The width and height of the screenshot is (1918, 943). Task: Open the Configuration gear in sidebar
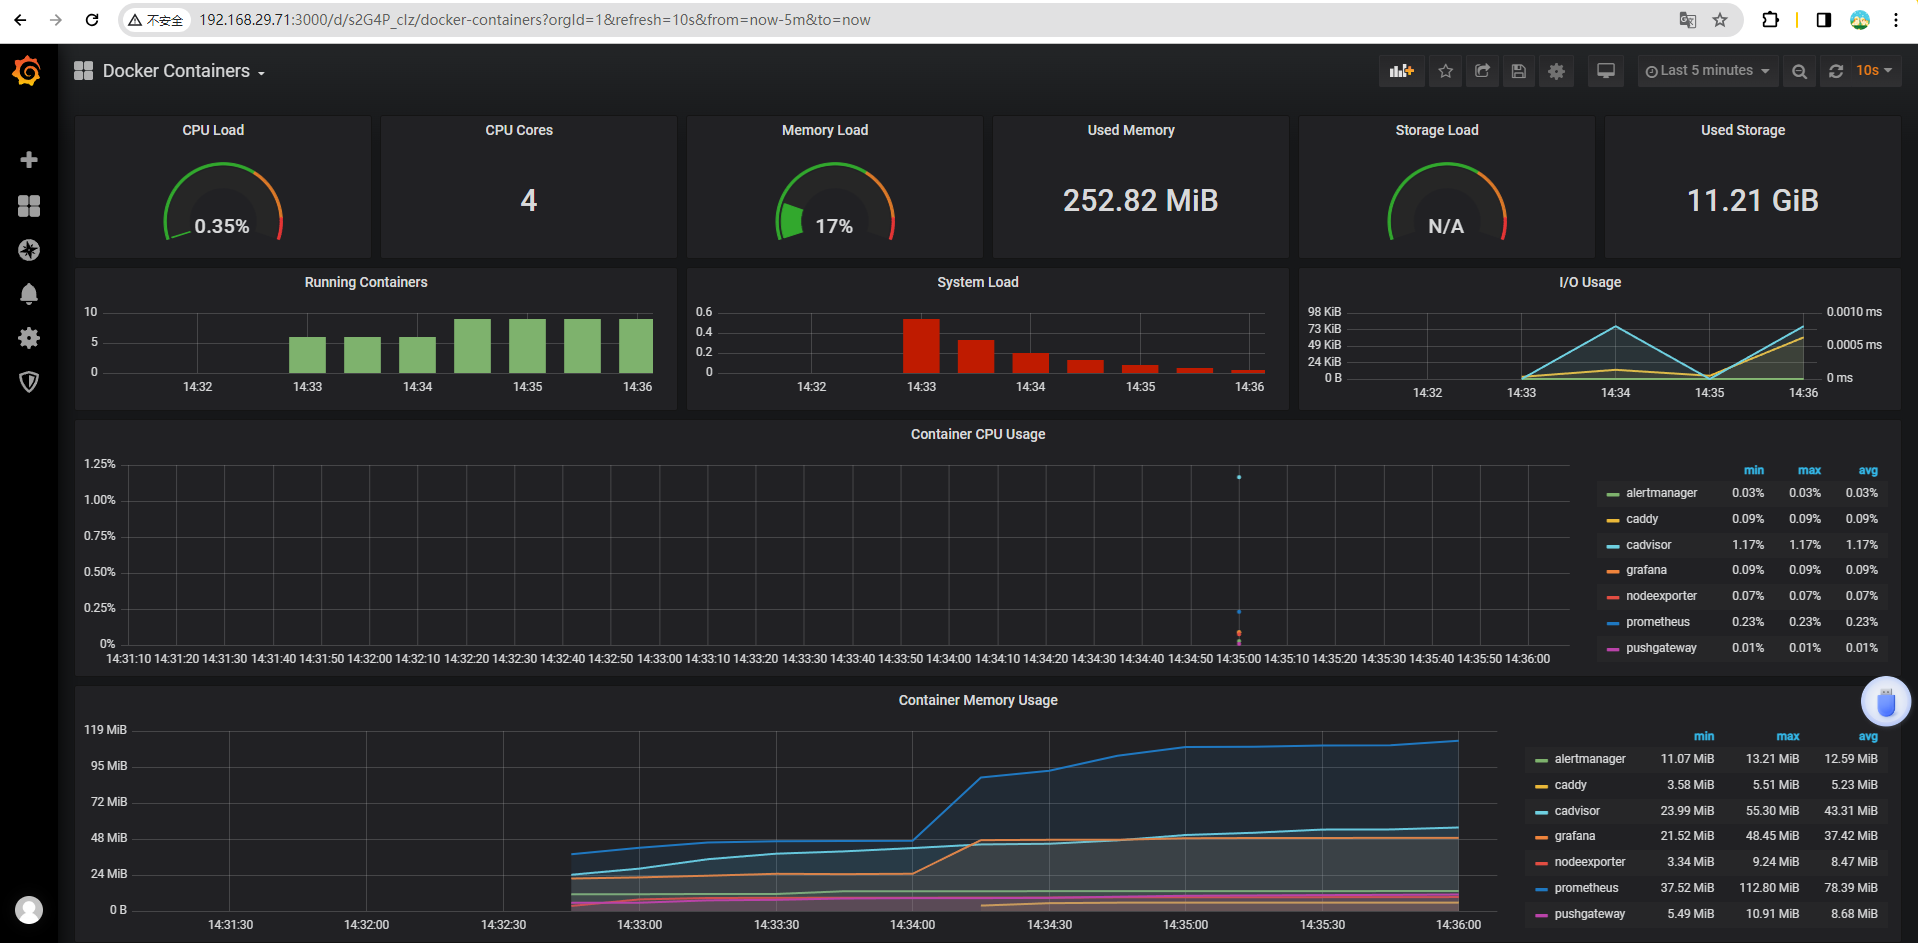(x=29, y=338)
